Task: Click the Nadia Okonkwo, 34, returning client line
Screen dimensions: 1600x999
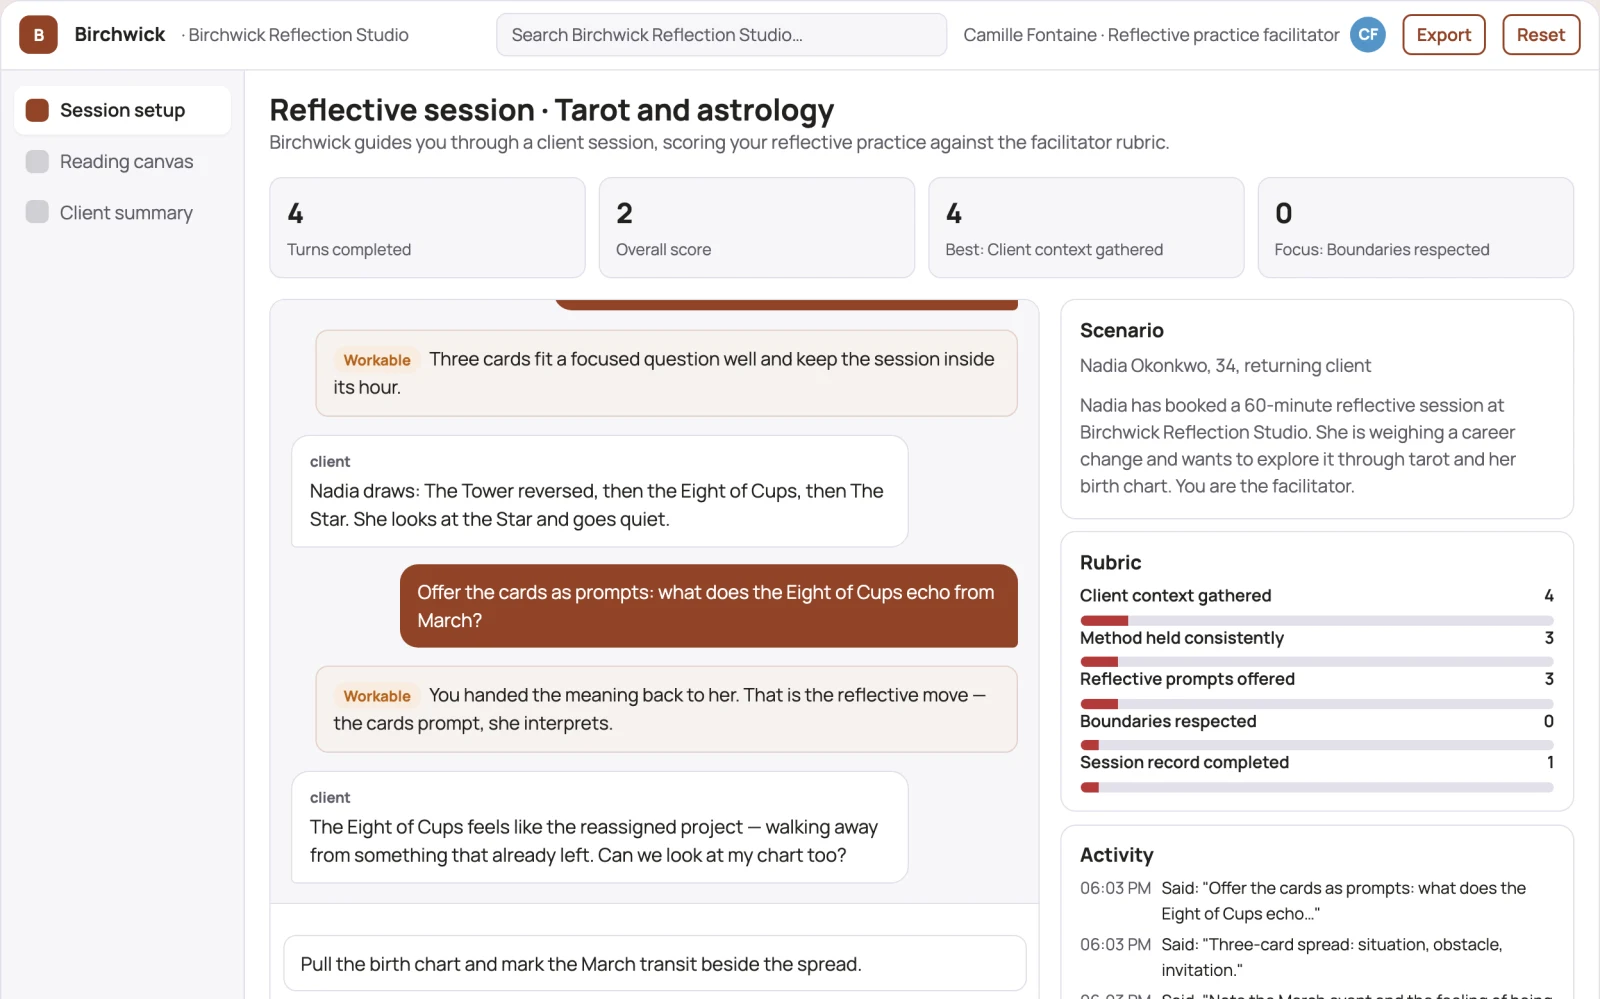Action: coord(1225,366)
